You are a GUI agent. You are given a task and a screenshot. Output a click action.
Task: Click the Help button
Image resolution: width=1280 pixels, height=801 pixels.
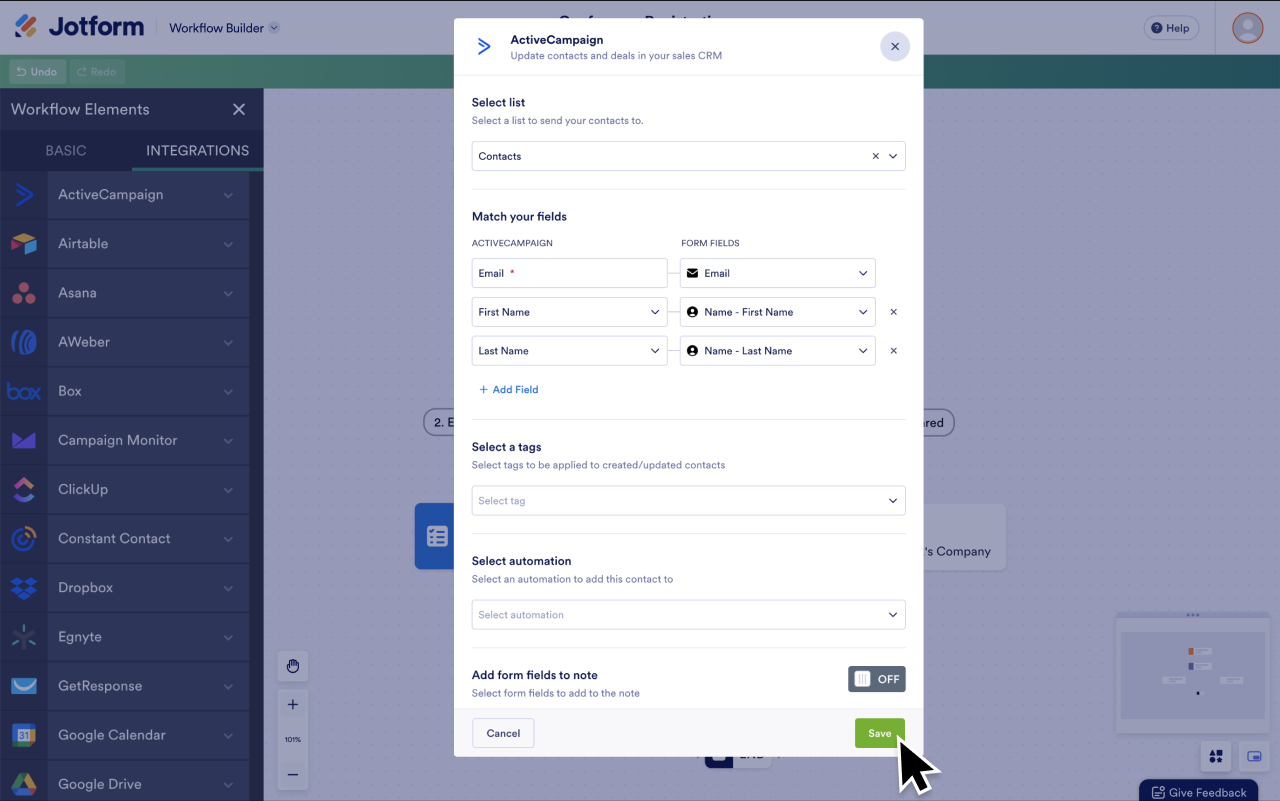[1171, 28]
